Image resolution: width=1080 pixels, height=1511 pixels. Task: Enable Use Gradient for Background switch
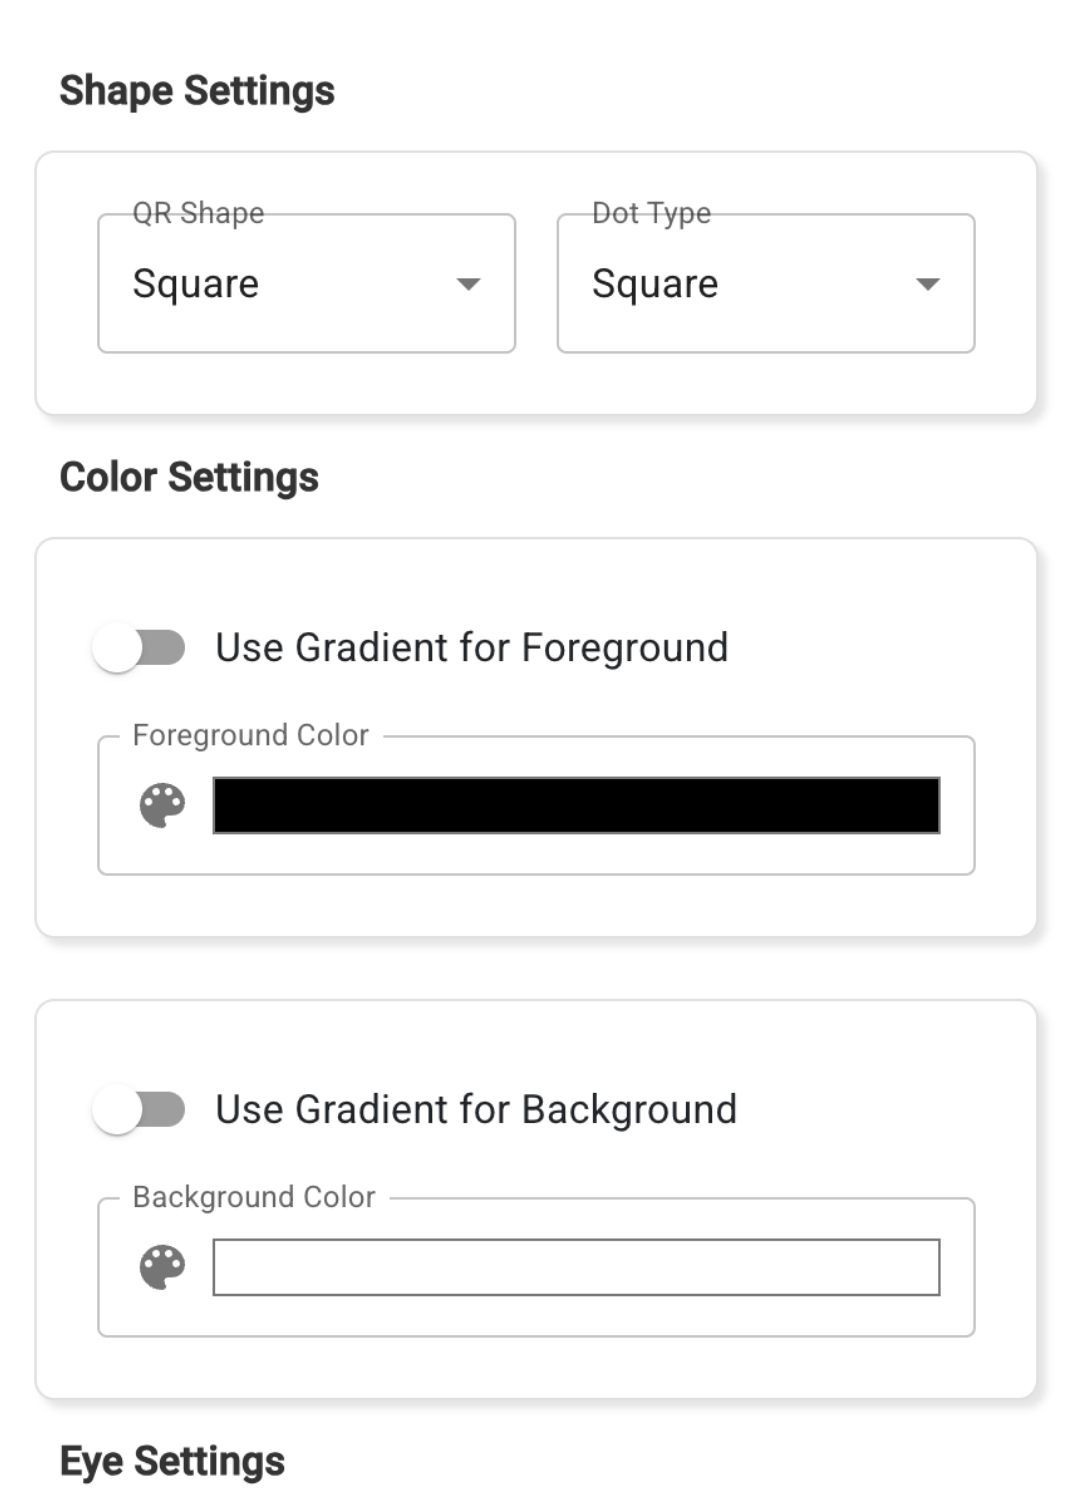pyautogui.click(x=139, y=1110)
